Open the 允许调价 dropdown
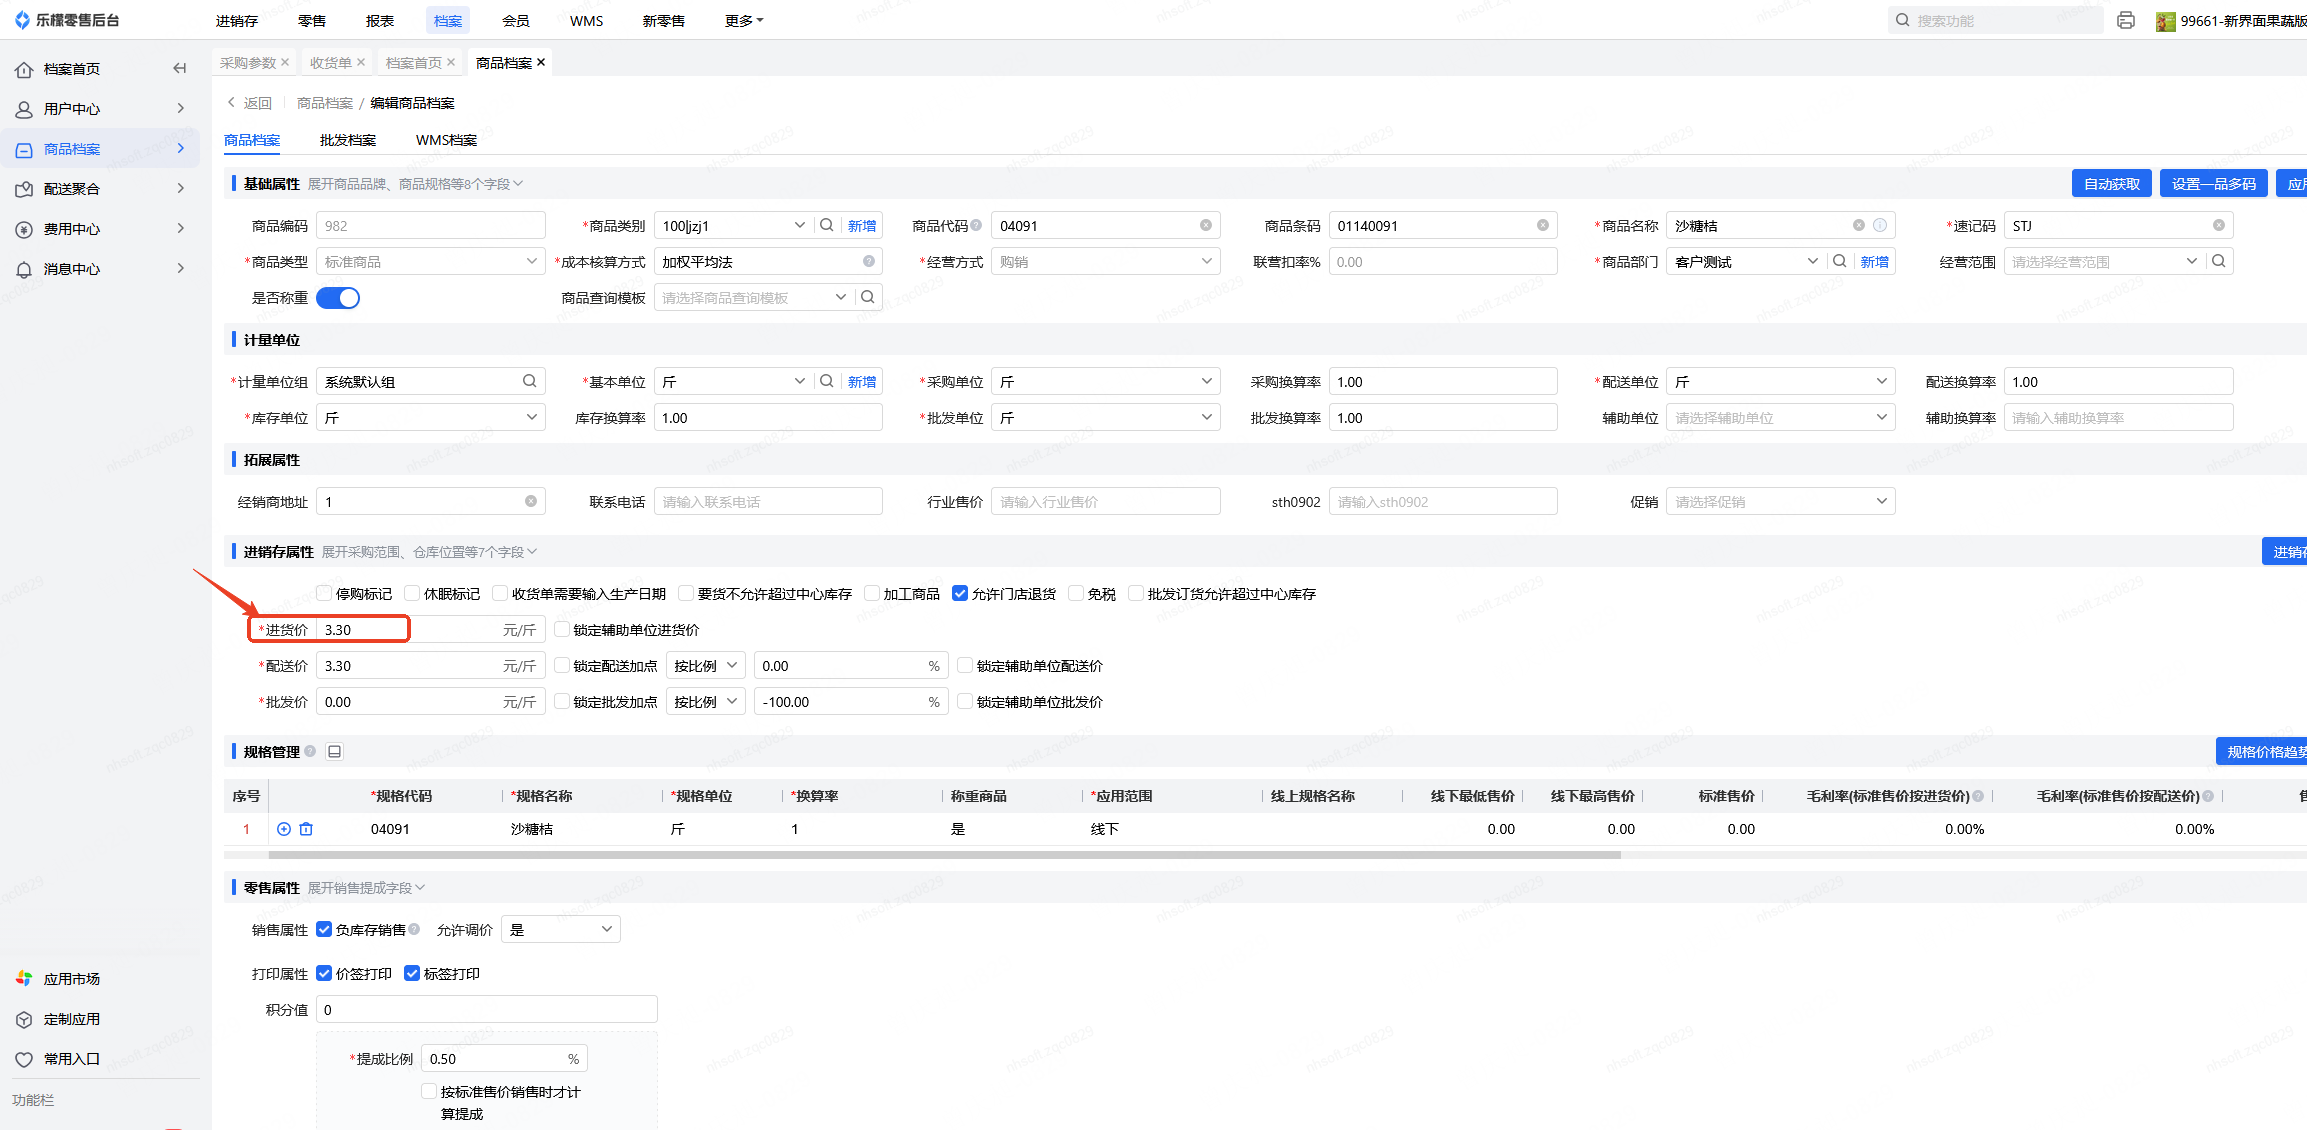 560,930
